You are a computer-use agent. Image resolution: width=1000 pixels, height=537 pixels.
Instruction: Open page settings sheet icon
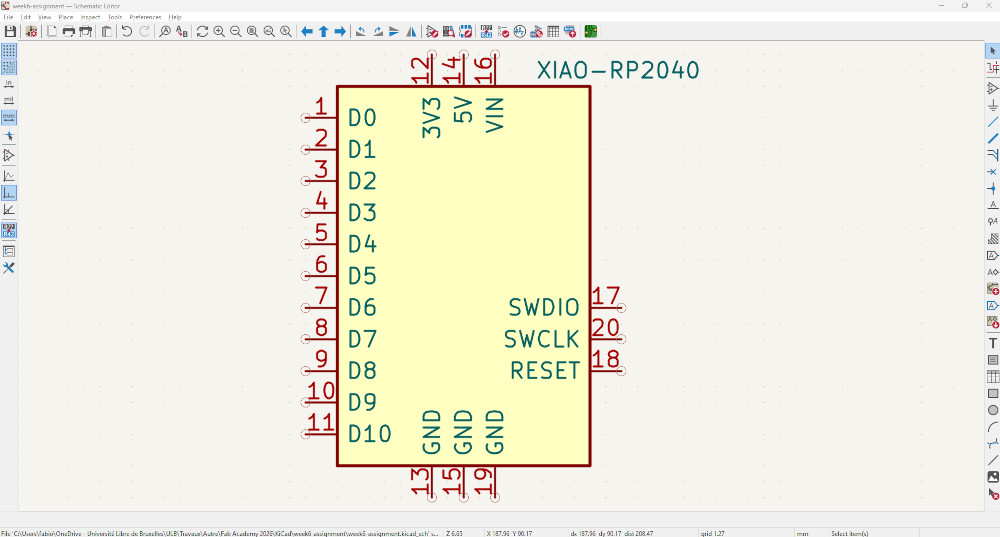(52, 31)
